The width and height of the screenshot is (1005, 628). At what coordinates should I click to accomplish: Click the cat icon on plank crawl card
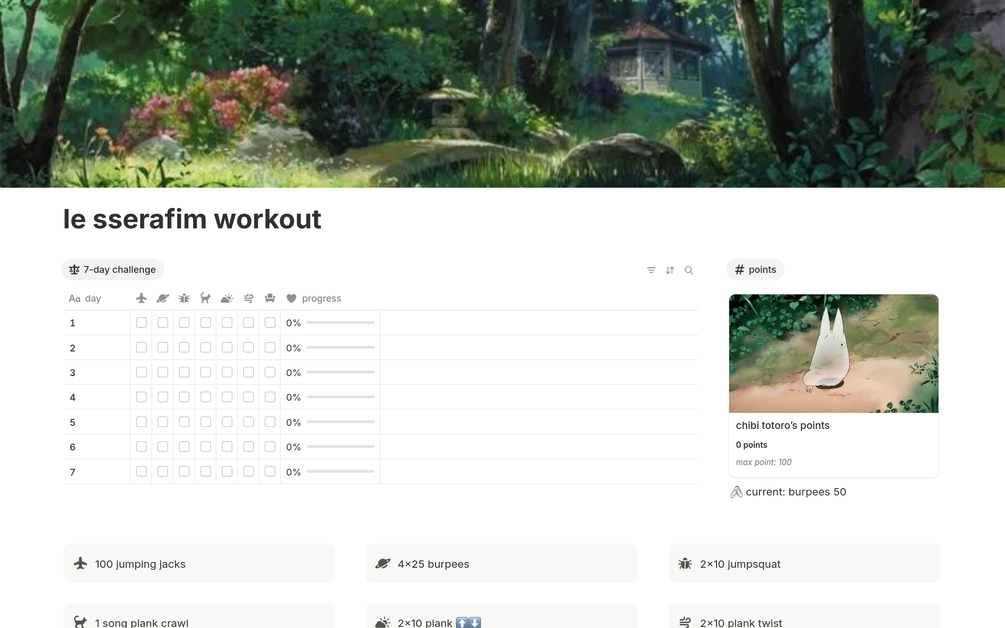80,622
